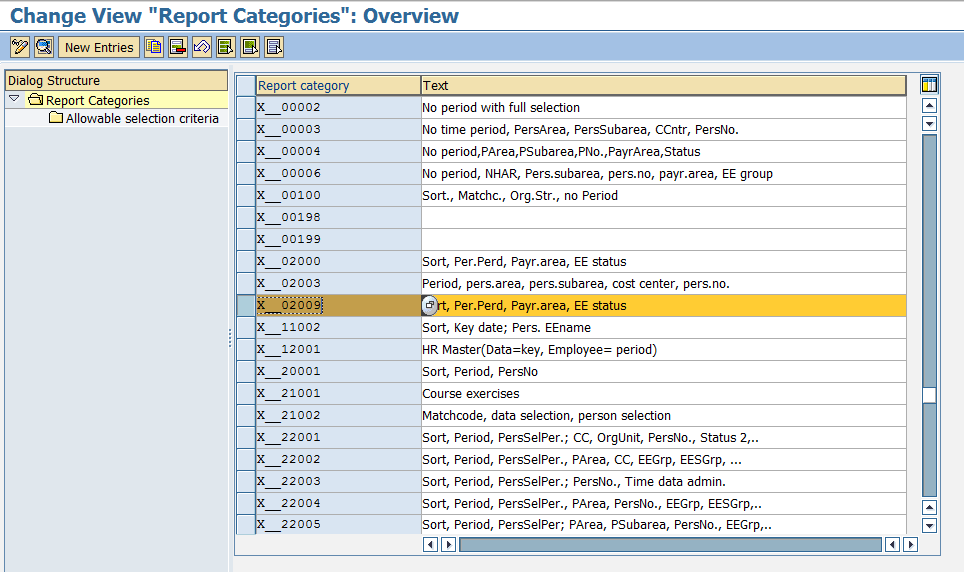Click the Delete row icon
The image size is (964, 572).
tap(178, 47)
